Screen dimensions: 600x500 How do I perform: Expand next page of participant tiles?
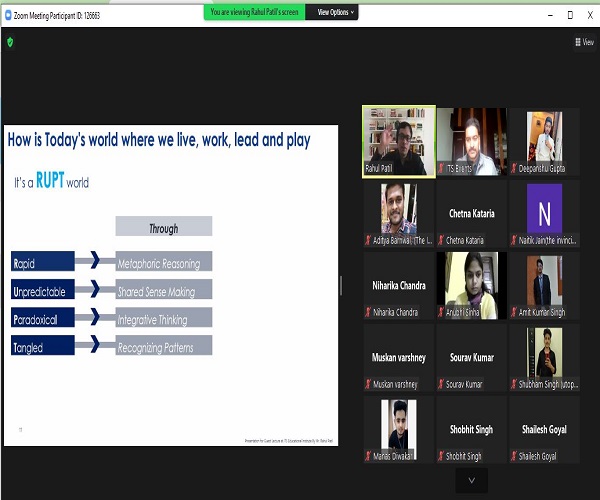tap(471, 480)
